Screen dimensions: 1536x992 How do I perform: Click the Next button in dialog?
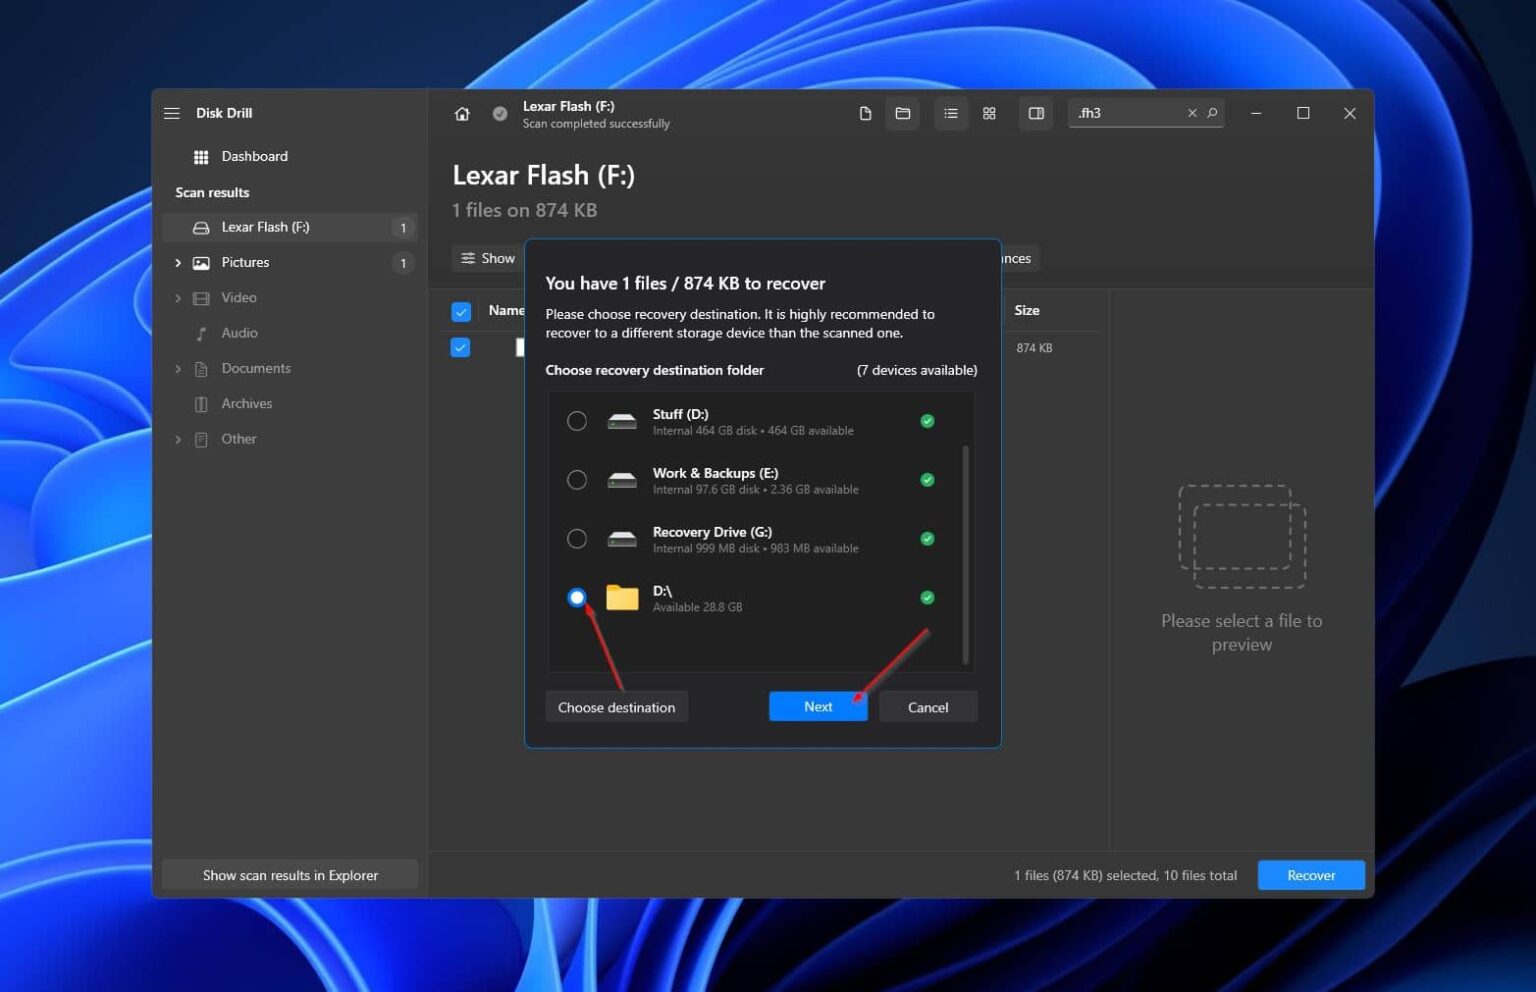click(x=817, y=707)
